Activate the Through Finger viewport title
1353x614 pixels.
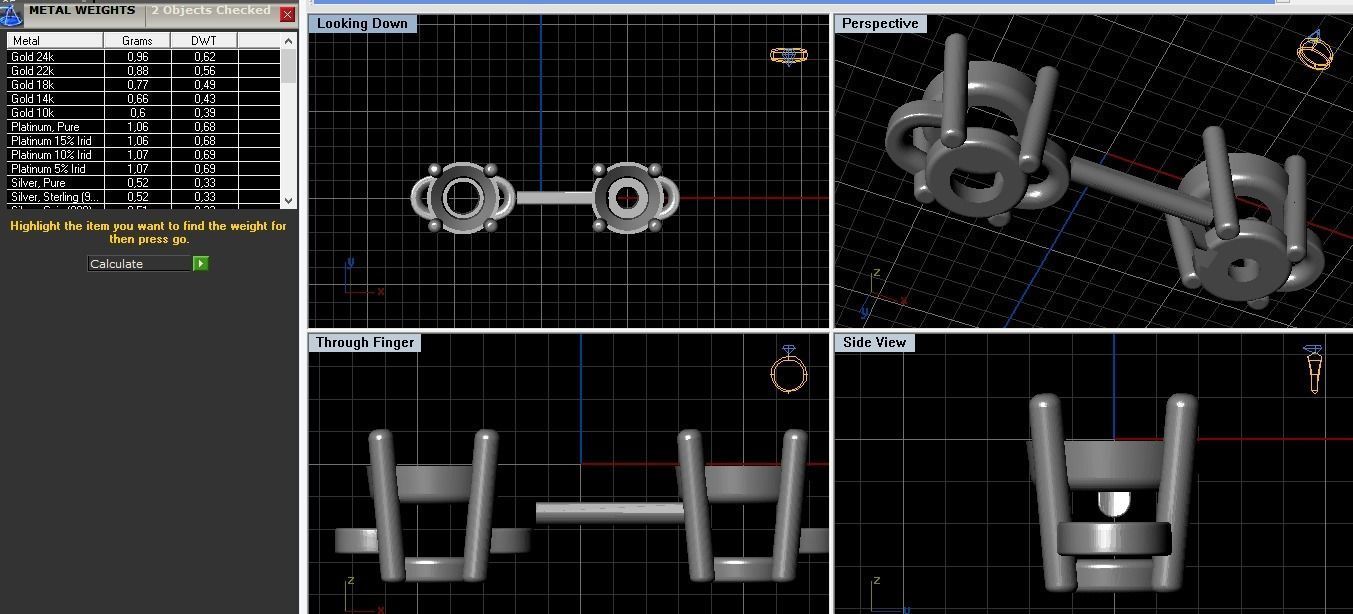tap(365, 342)
